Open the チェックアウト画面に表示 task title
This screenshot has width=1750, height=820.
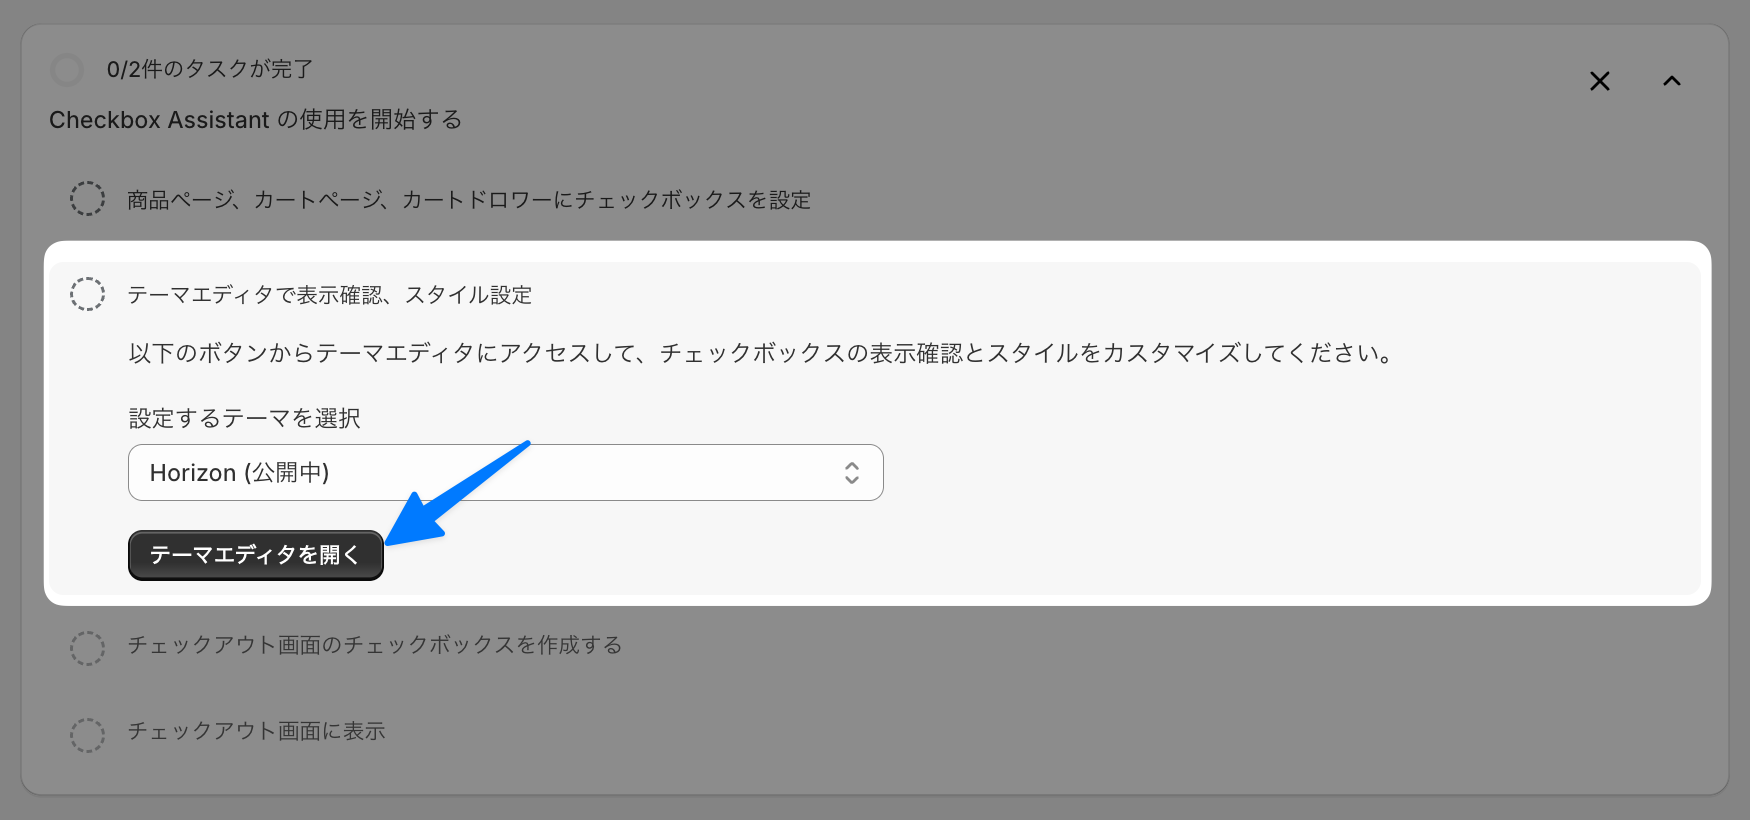tap(256, 732)
